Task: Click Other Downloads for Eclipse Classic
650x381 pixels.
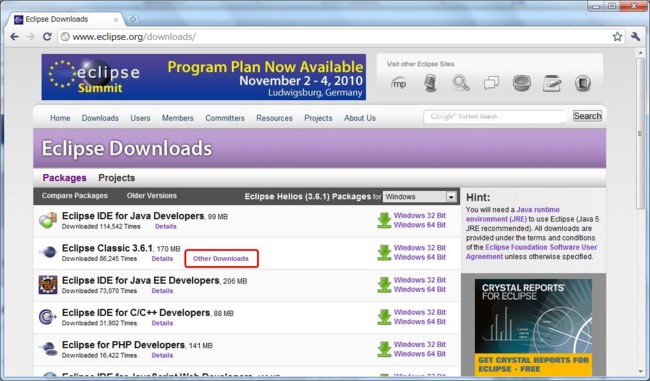Action: (x=221, y=258)
